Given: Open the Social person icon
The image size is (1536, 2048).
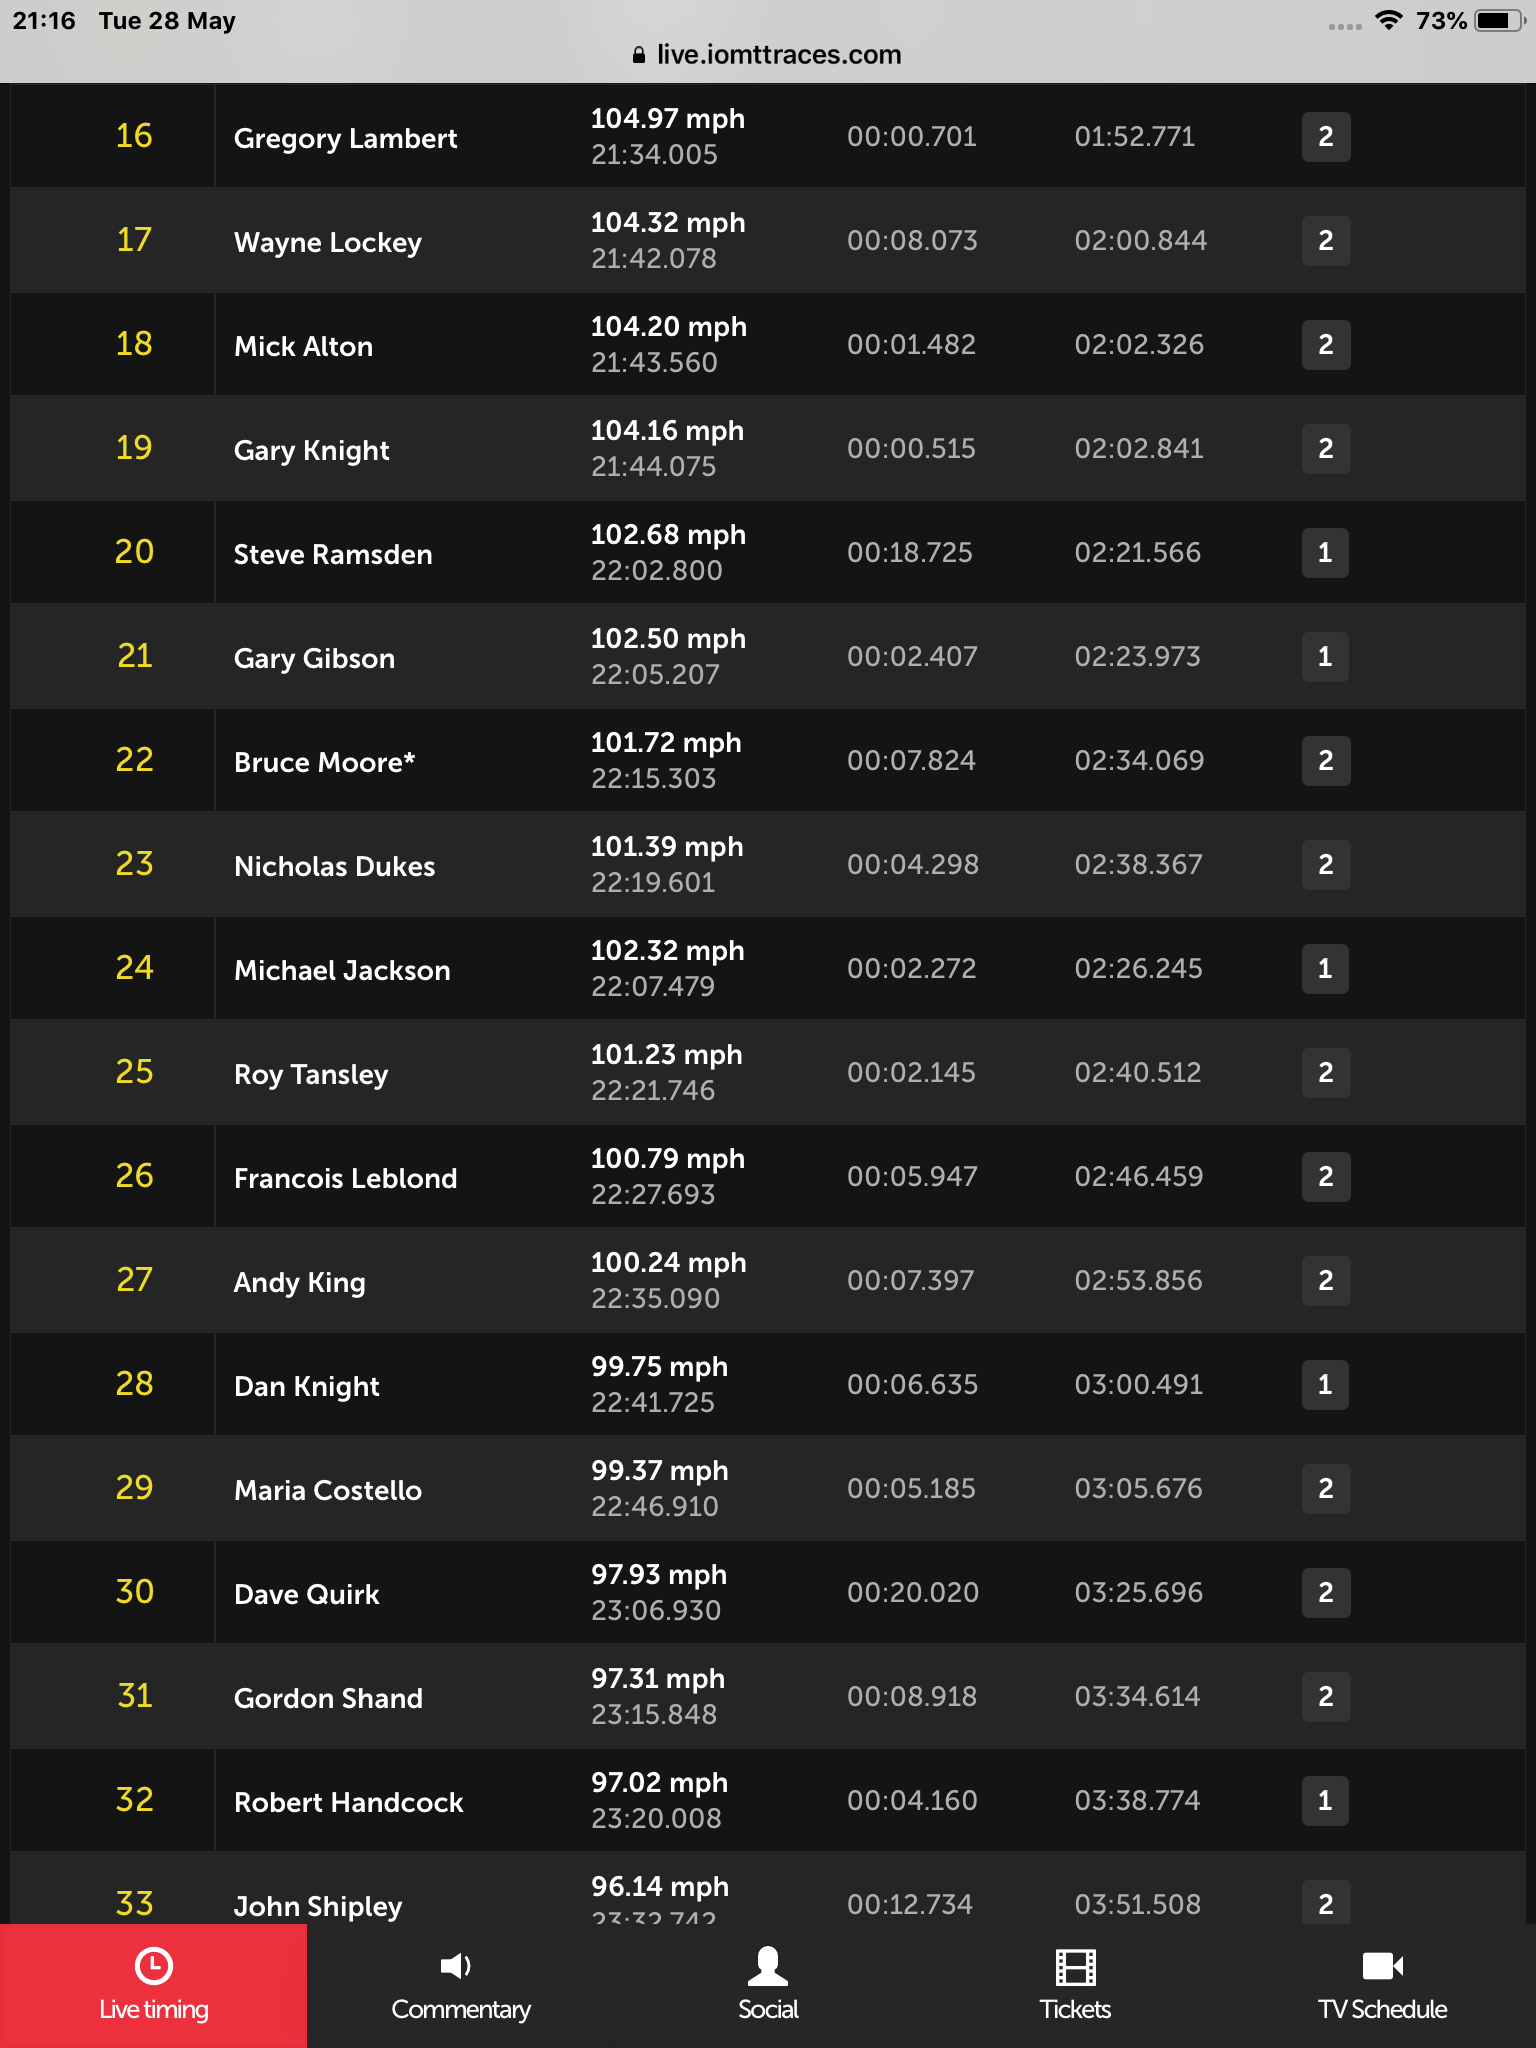Looking at the screenshot, I should pyautogui.click(x=768, y=1966).
